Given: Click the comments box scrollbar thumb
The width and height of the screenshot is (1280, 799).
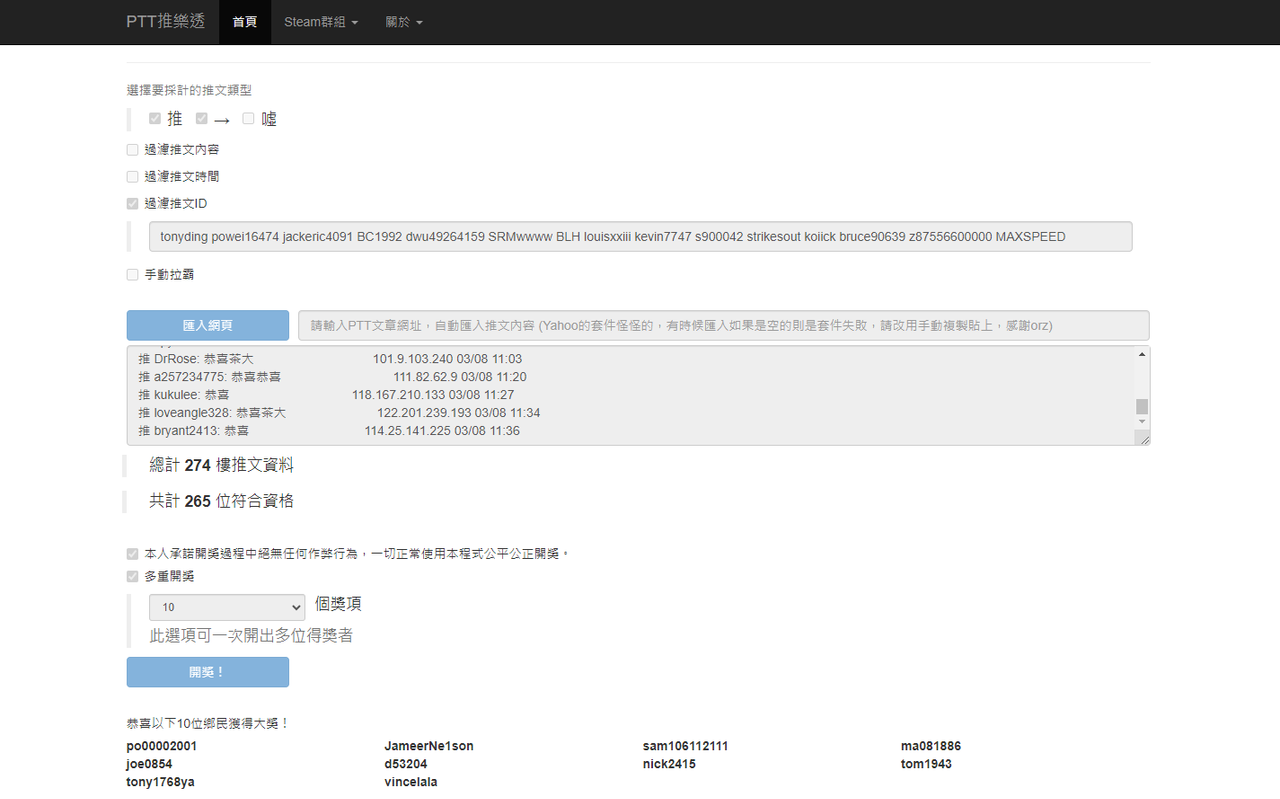Looking at the screenshot, I should 1142,406.
